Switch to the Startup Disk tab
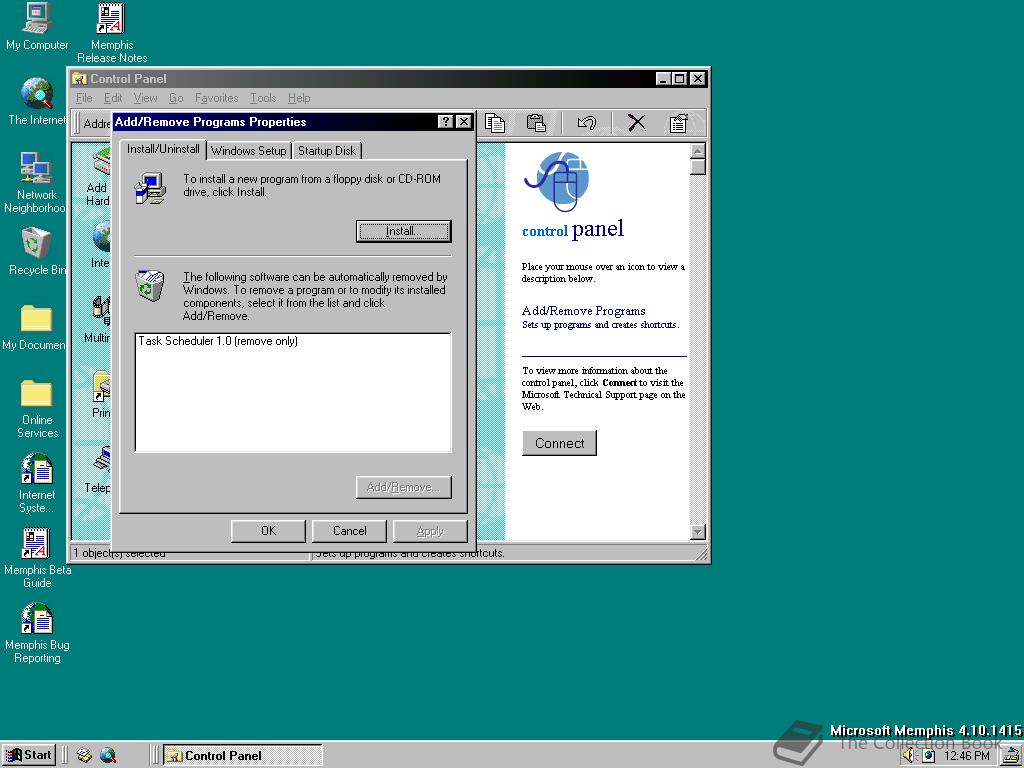 327,150
